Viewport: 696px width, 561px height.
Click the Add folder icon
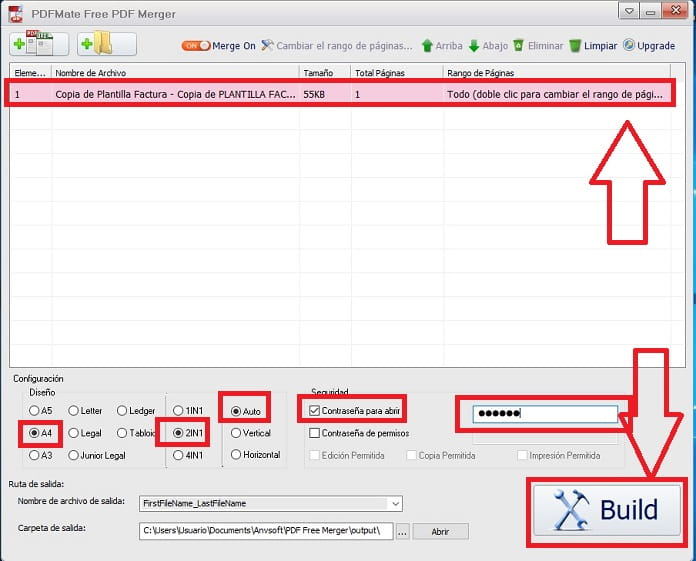coord(107,44)
